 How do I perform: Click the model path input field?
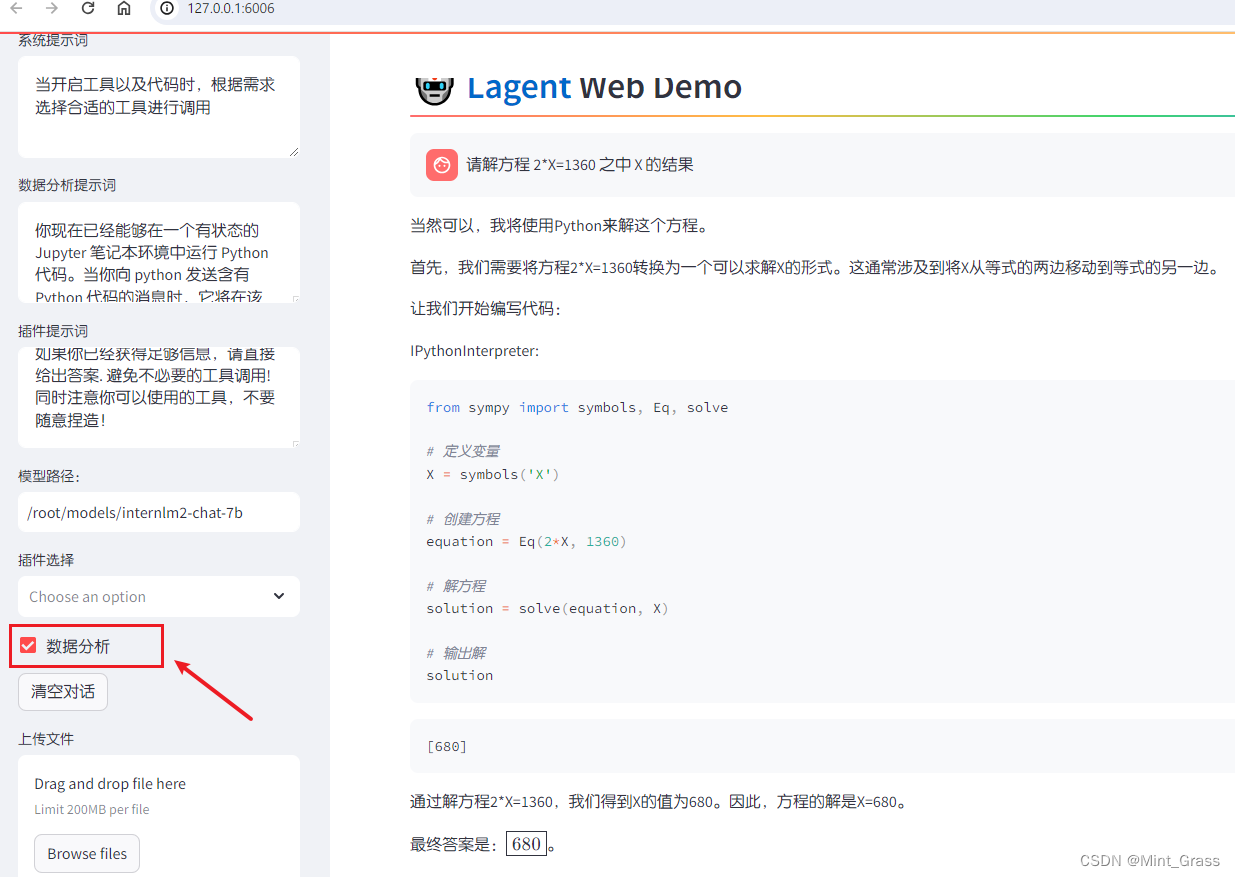click(x=158, y=511)
